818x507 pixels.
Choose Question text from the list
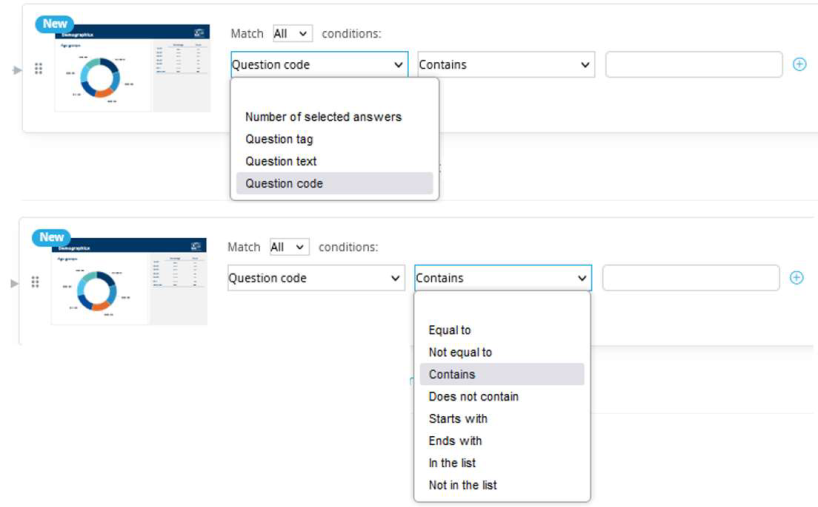pos(281,161)
